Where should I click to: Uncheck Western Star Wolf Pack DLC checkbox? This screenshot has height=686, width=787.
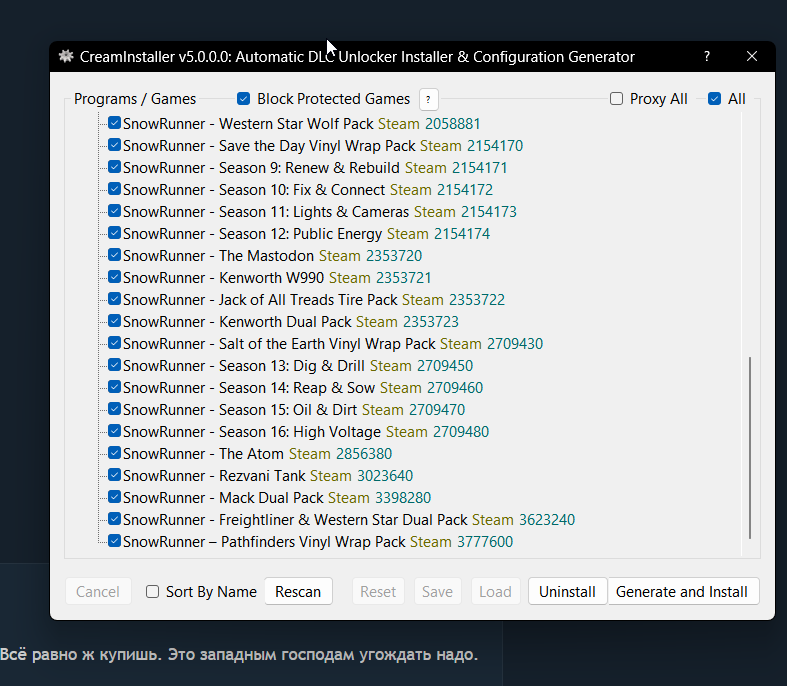point(114,123)
